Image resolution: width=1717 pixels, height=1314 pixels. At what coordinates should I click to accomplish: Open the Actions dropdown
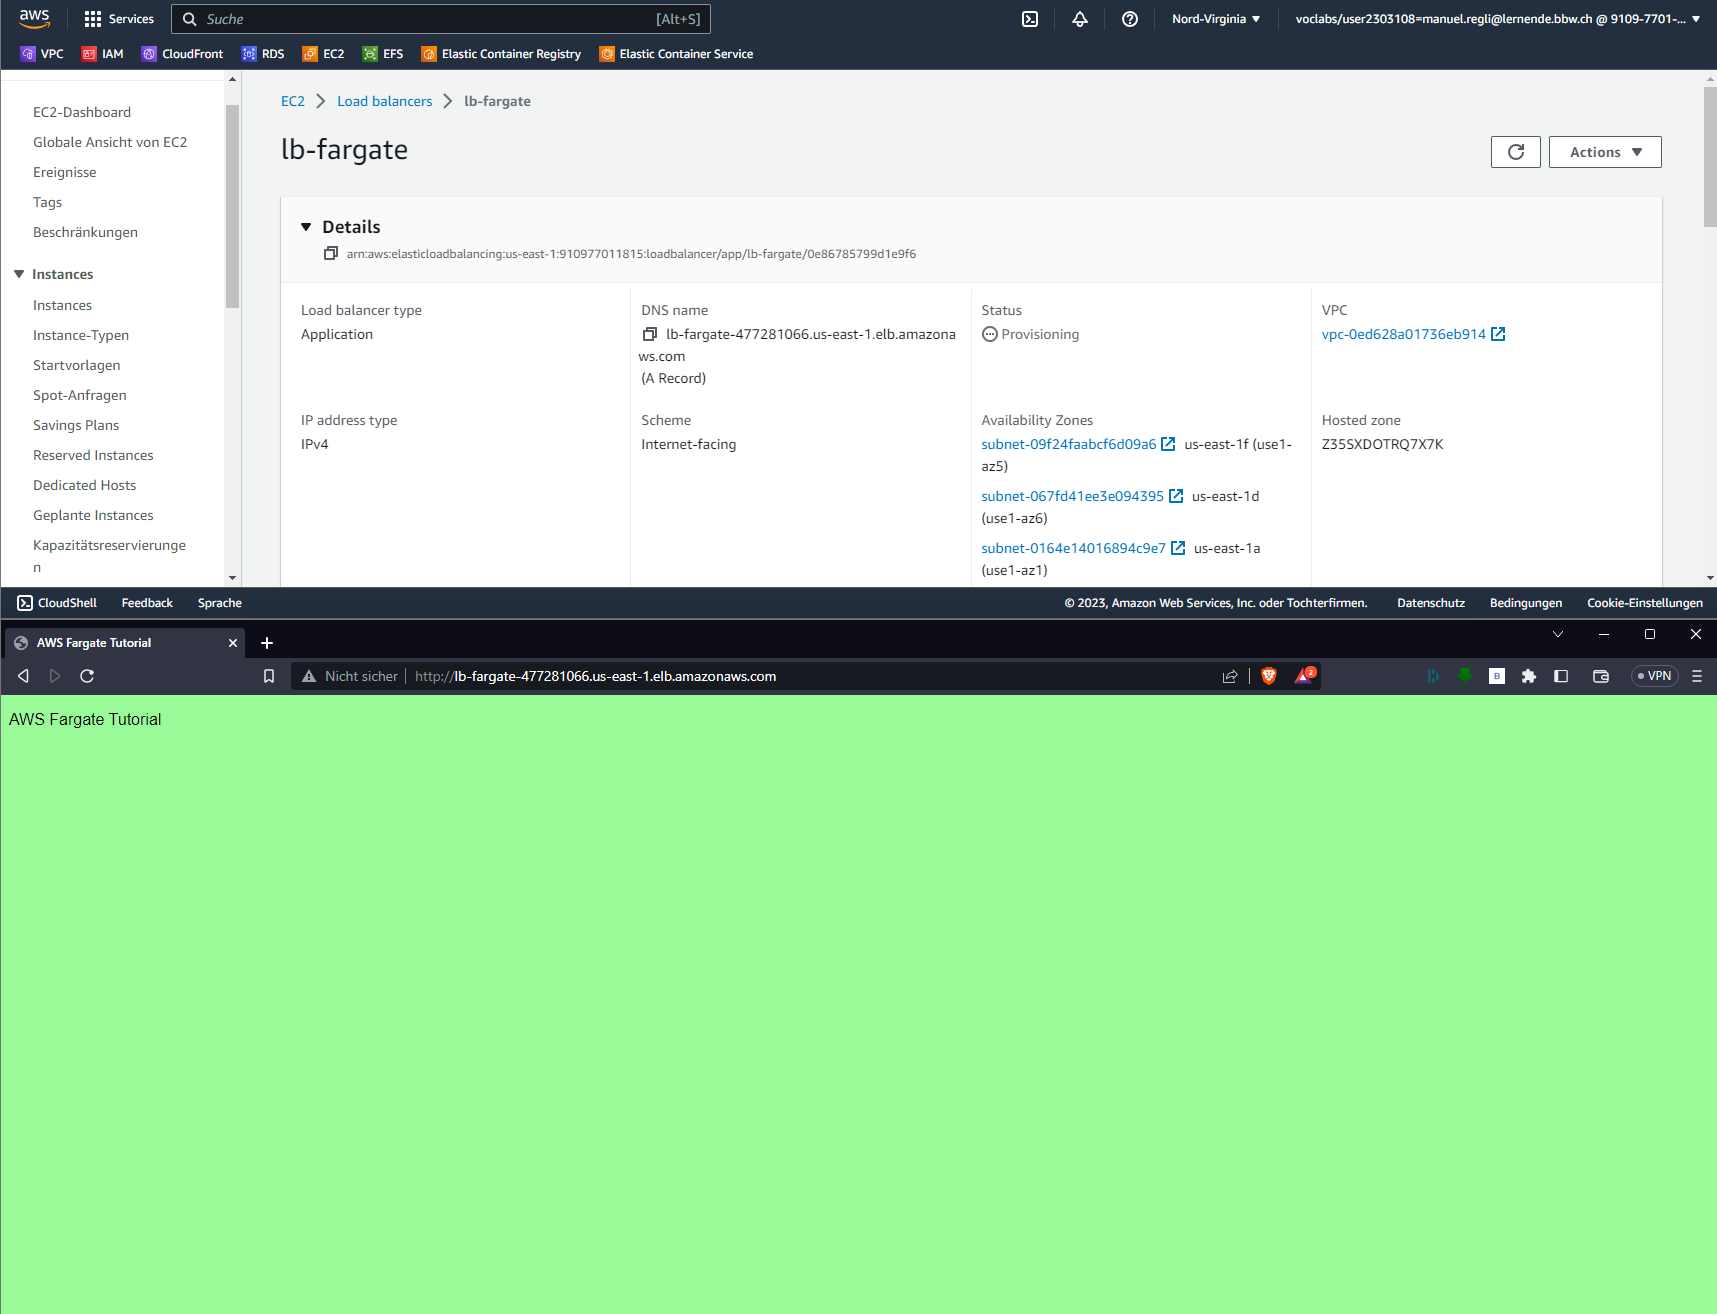1604,152
